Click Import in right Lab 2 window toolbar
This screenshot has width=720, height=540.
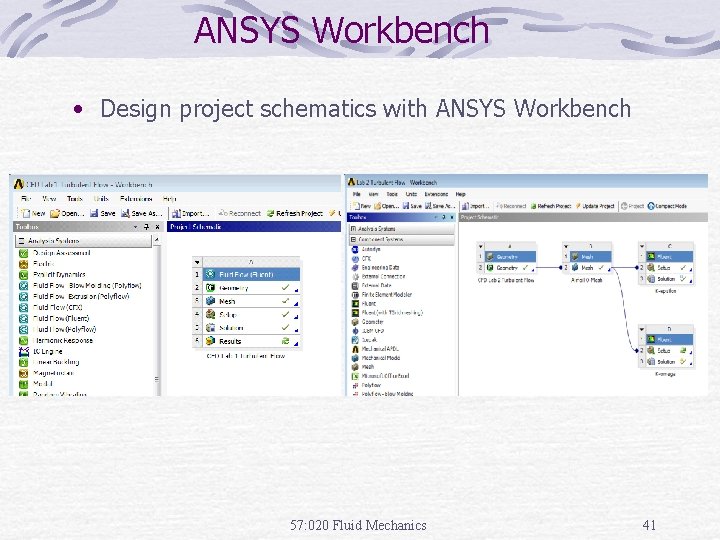[x=475, y=206]
